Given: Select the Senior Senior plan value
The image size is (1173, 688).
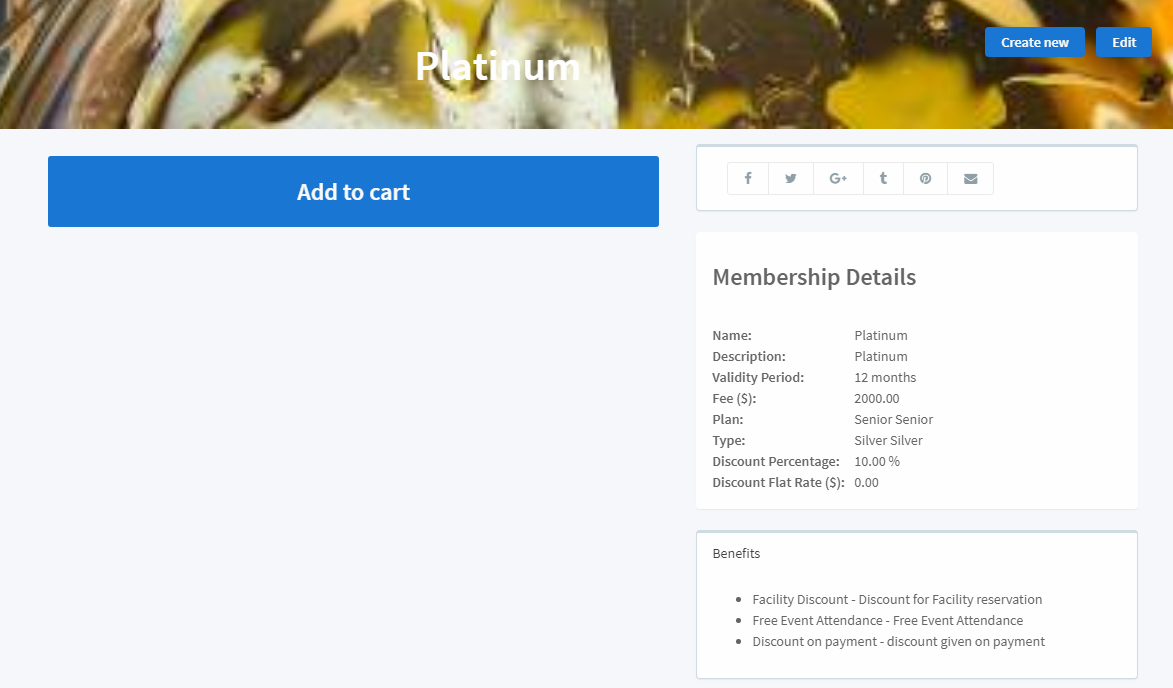Looking at the screenshot, I should tap(893, 420).
